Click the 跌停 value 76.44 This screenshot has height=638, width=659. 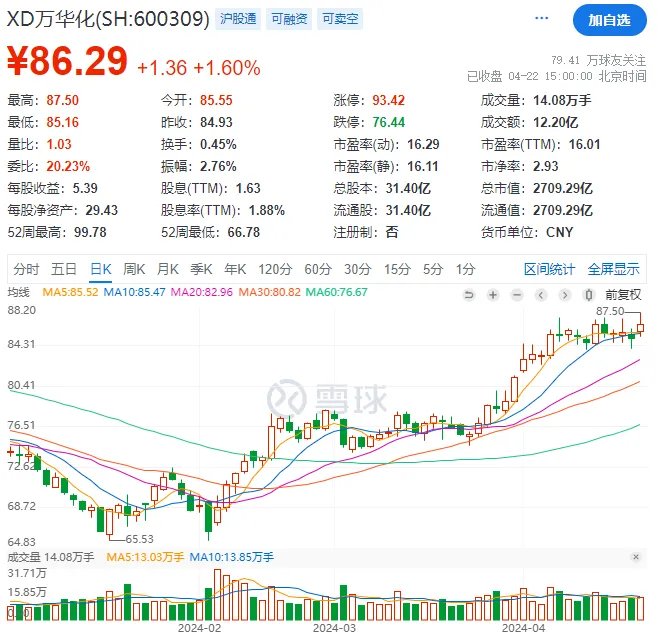388,122
